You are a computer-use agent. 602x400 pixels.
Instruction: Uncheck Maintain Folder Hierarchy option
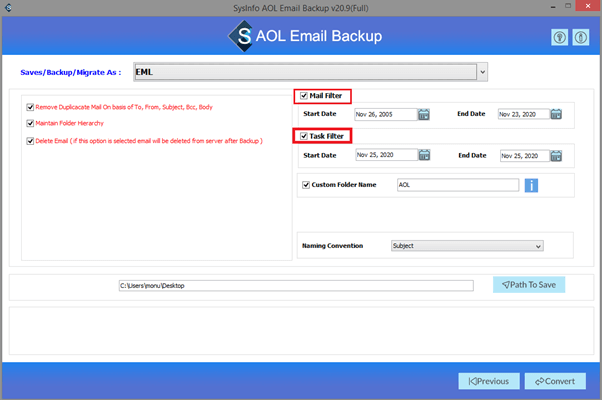pyautogui.click(x=30, y=123)
